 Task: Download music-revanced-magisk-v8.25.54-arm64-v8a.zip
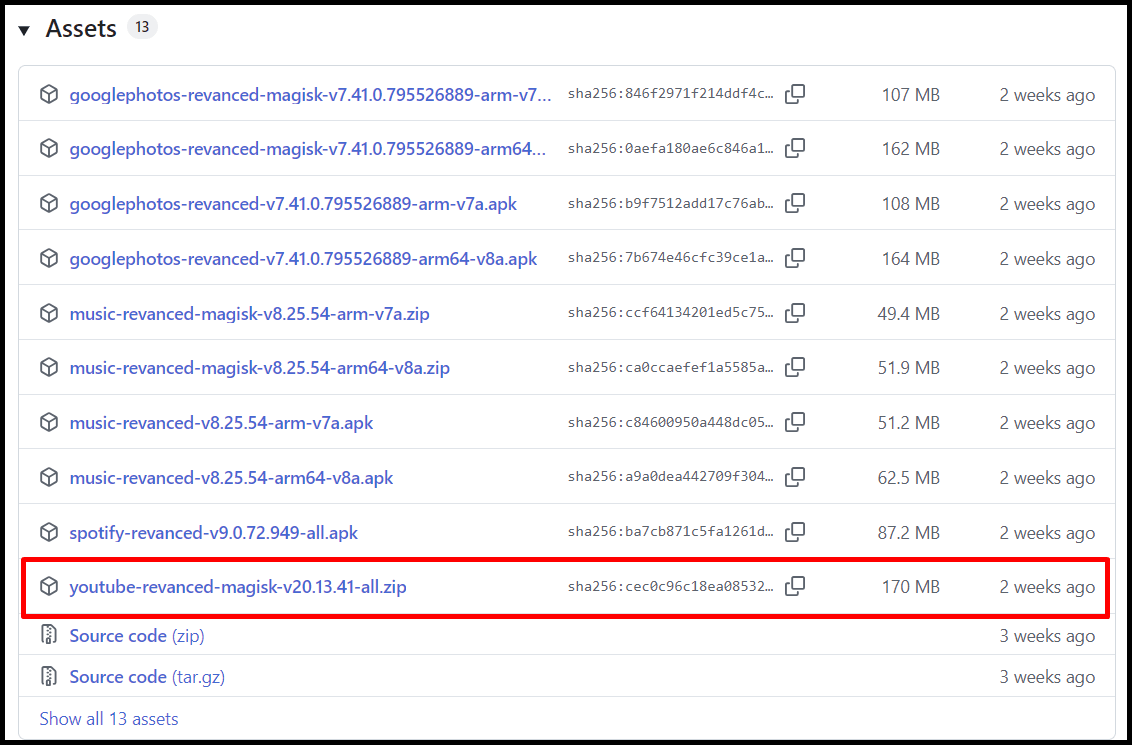click(259, 367)
